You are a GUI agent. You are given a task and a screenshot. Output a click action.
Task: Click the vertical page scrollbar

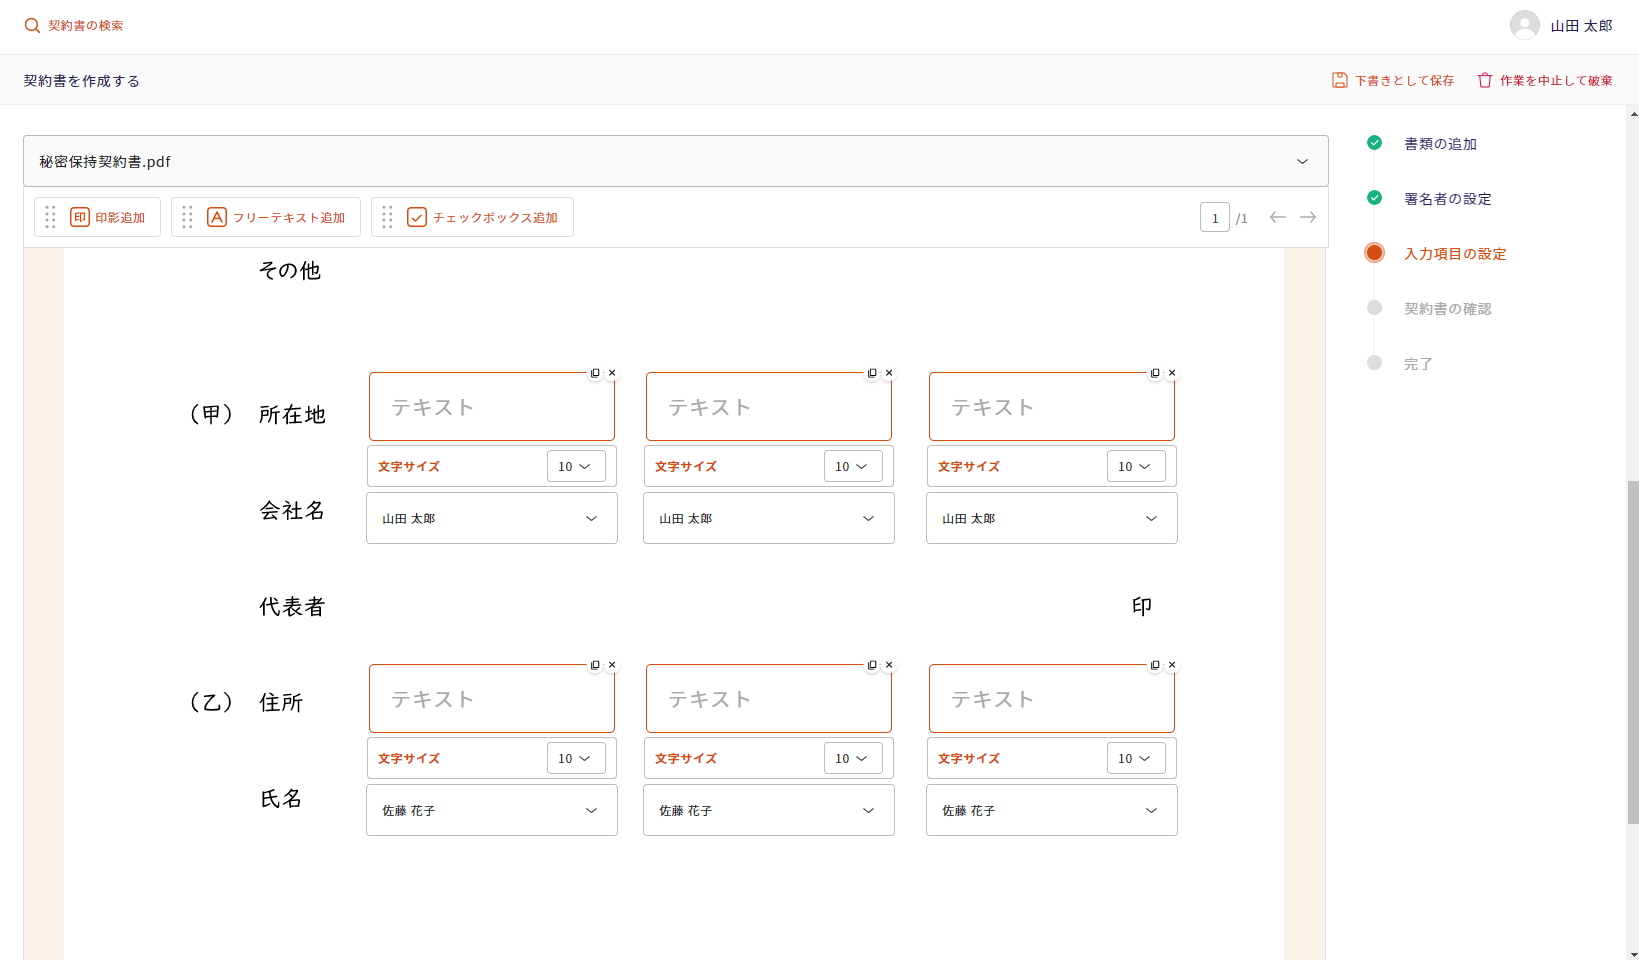[x=1633, y=650]
